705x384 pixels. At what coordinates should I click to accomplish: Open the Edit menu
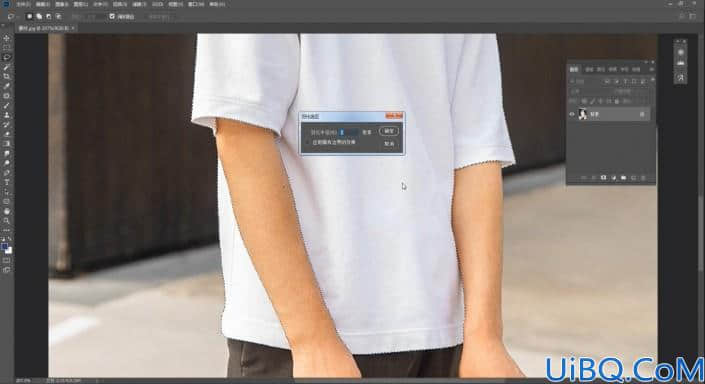click(x=43, y=4)
